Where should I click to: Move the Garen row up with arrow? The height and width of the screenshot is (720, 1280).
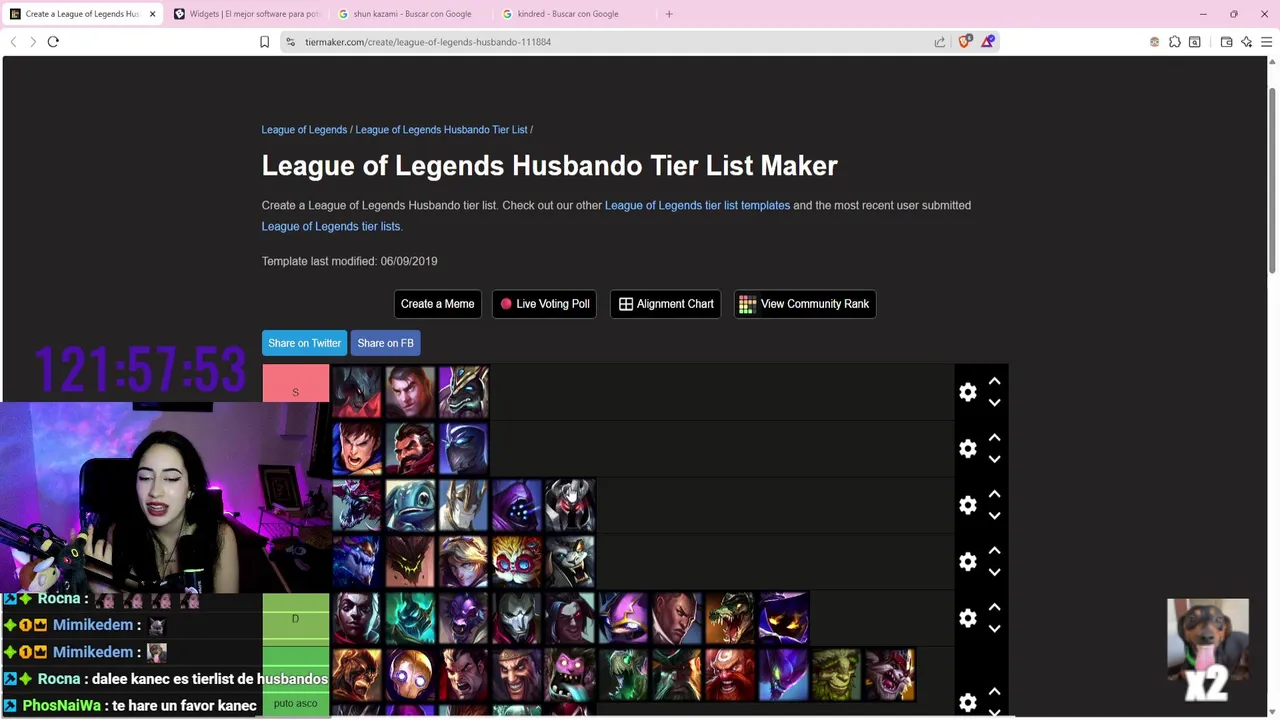tap(994, 438)
